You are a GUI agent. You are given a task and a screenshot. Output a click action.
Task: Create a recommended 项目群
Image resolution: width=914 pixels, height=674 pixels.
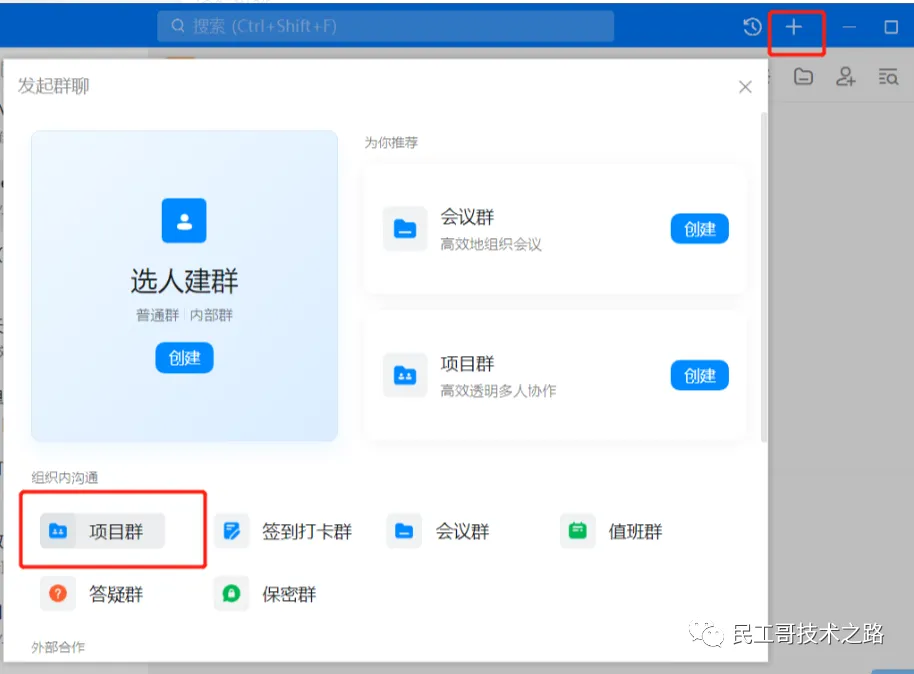click(x=699, y=375)
